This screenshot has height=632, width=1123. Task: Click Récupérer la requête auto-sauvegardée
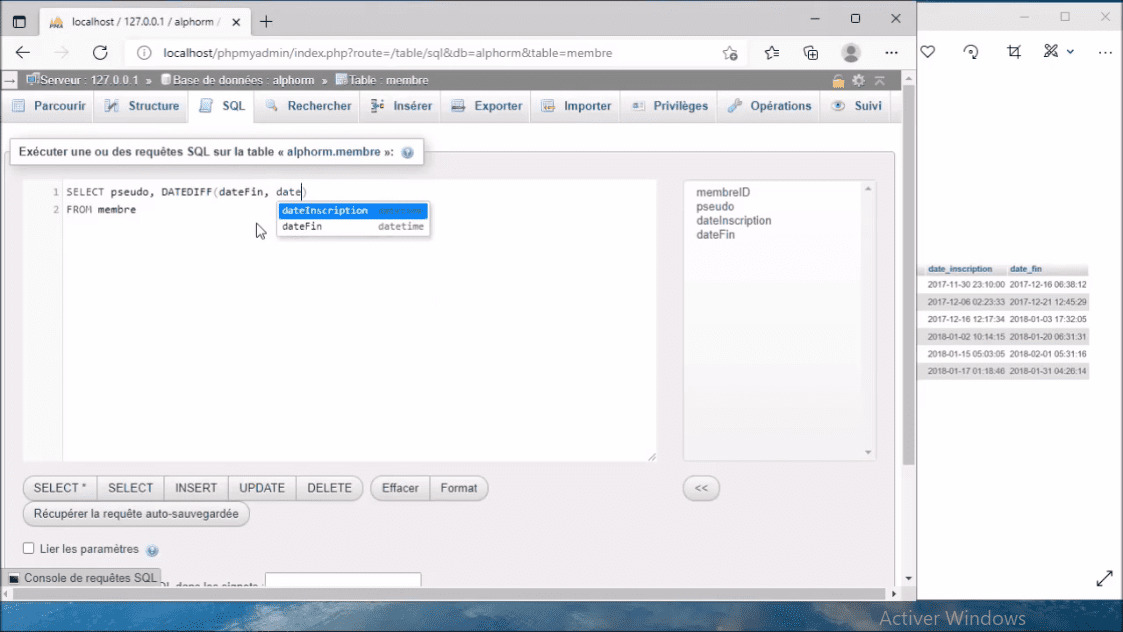[x=135, y=513]
